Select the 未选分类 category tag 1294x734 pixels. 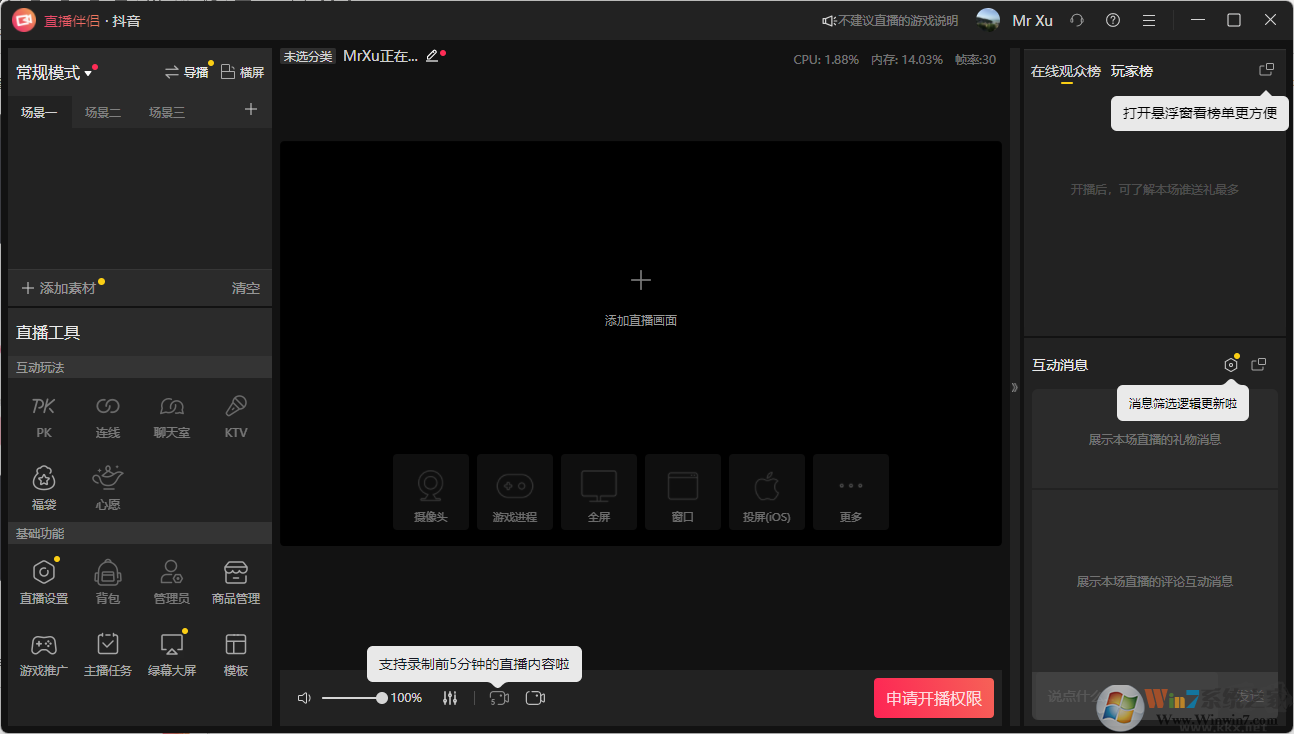pyautogui.click(x=308, y=57)
